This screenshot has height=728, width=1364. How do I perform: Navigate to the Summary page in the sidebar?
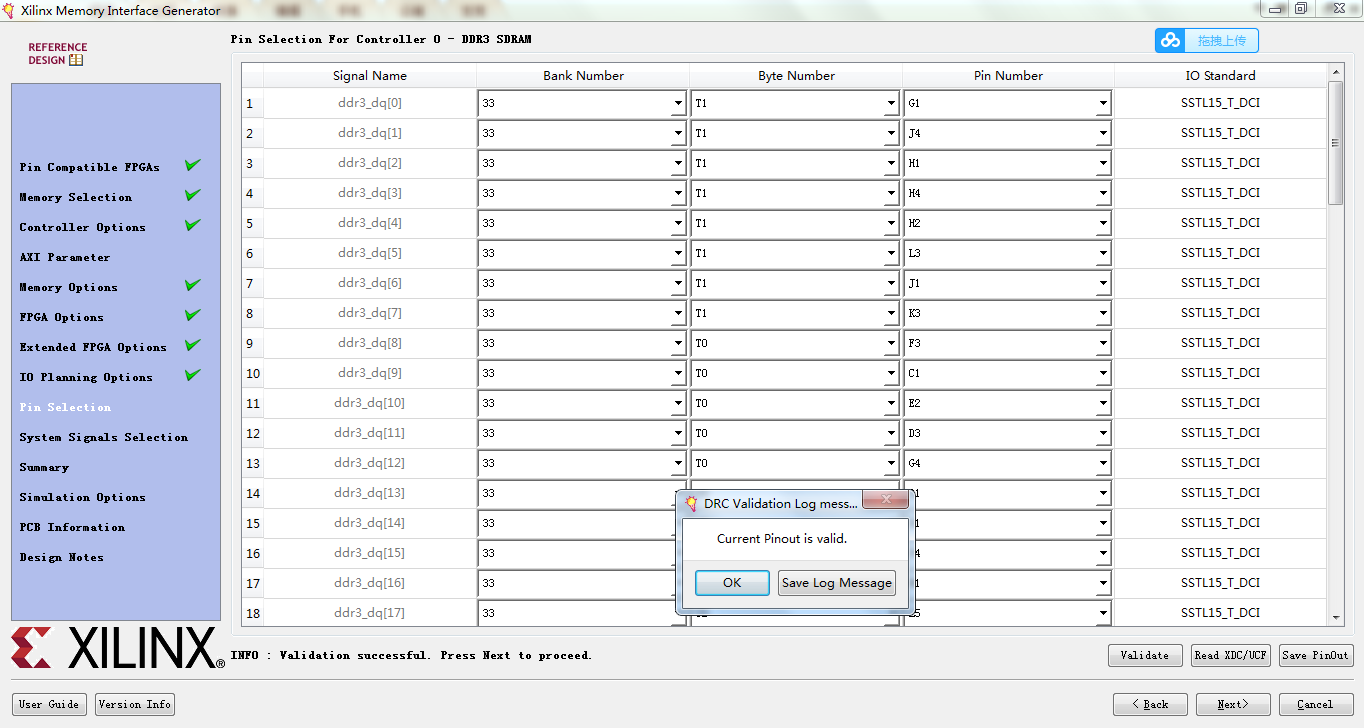click(45, 467)
